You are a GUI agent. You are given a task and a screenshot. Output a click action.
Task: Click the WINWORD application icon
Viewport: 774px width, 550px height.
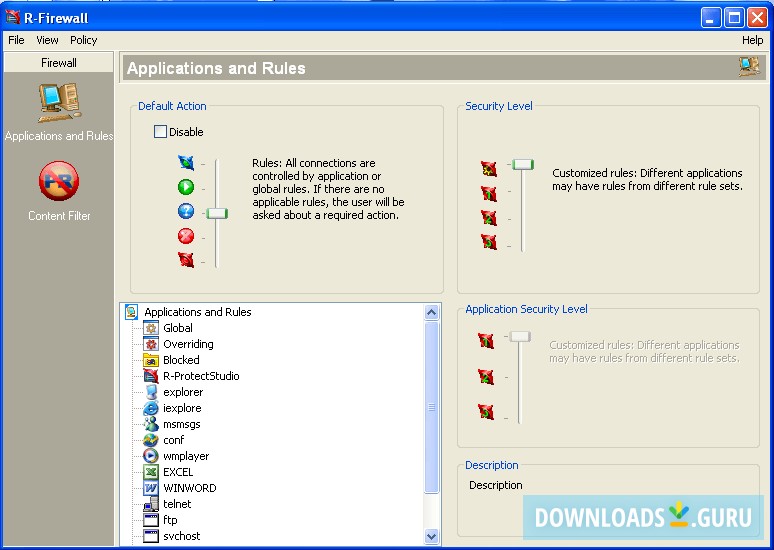click(x=151, y=488)
